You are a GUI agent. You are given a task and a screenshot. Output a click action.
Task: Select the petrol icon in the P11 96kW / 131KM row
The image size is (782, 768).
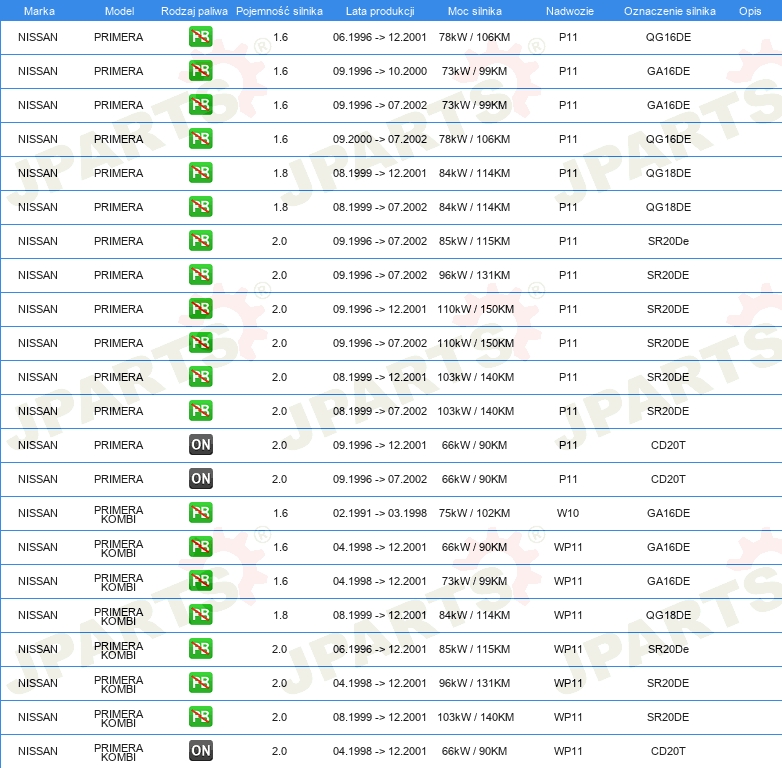[200, 275]
